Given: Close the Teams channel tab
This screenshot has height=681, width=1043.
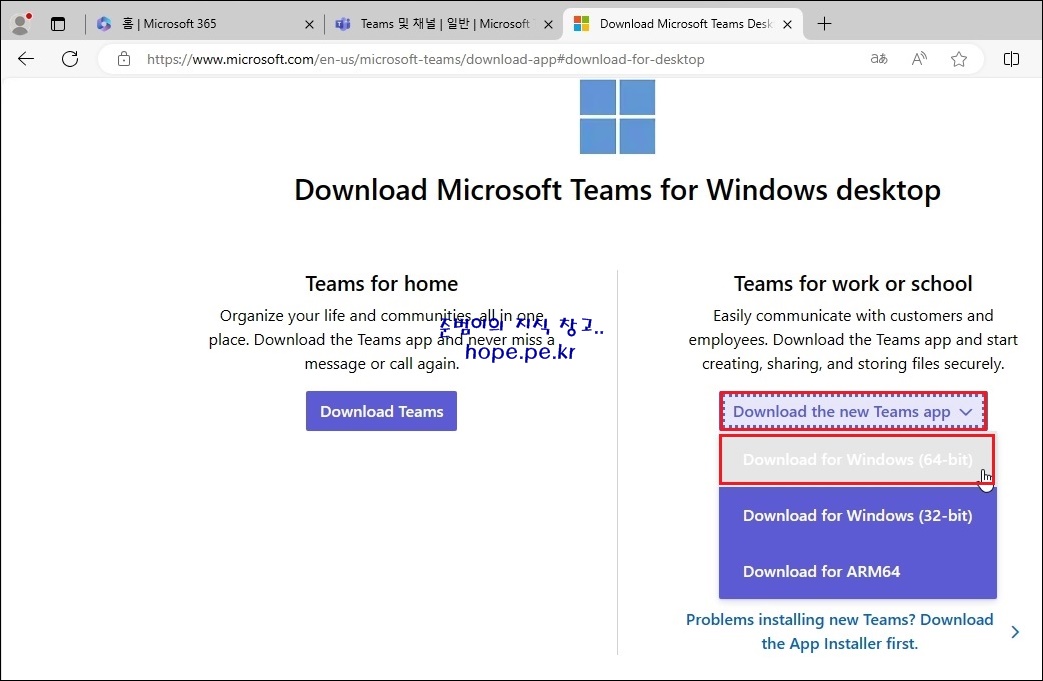Looking at the screenshot, I should [548, 25].
